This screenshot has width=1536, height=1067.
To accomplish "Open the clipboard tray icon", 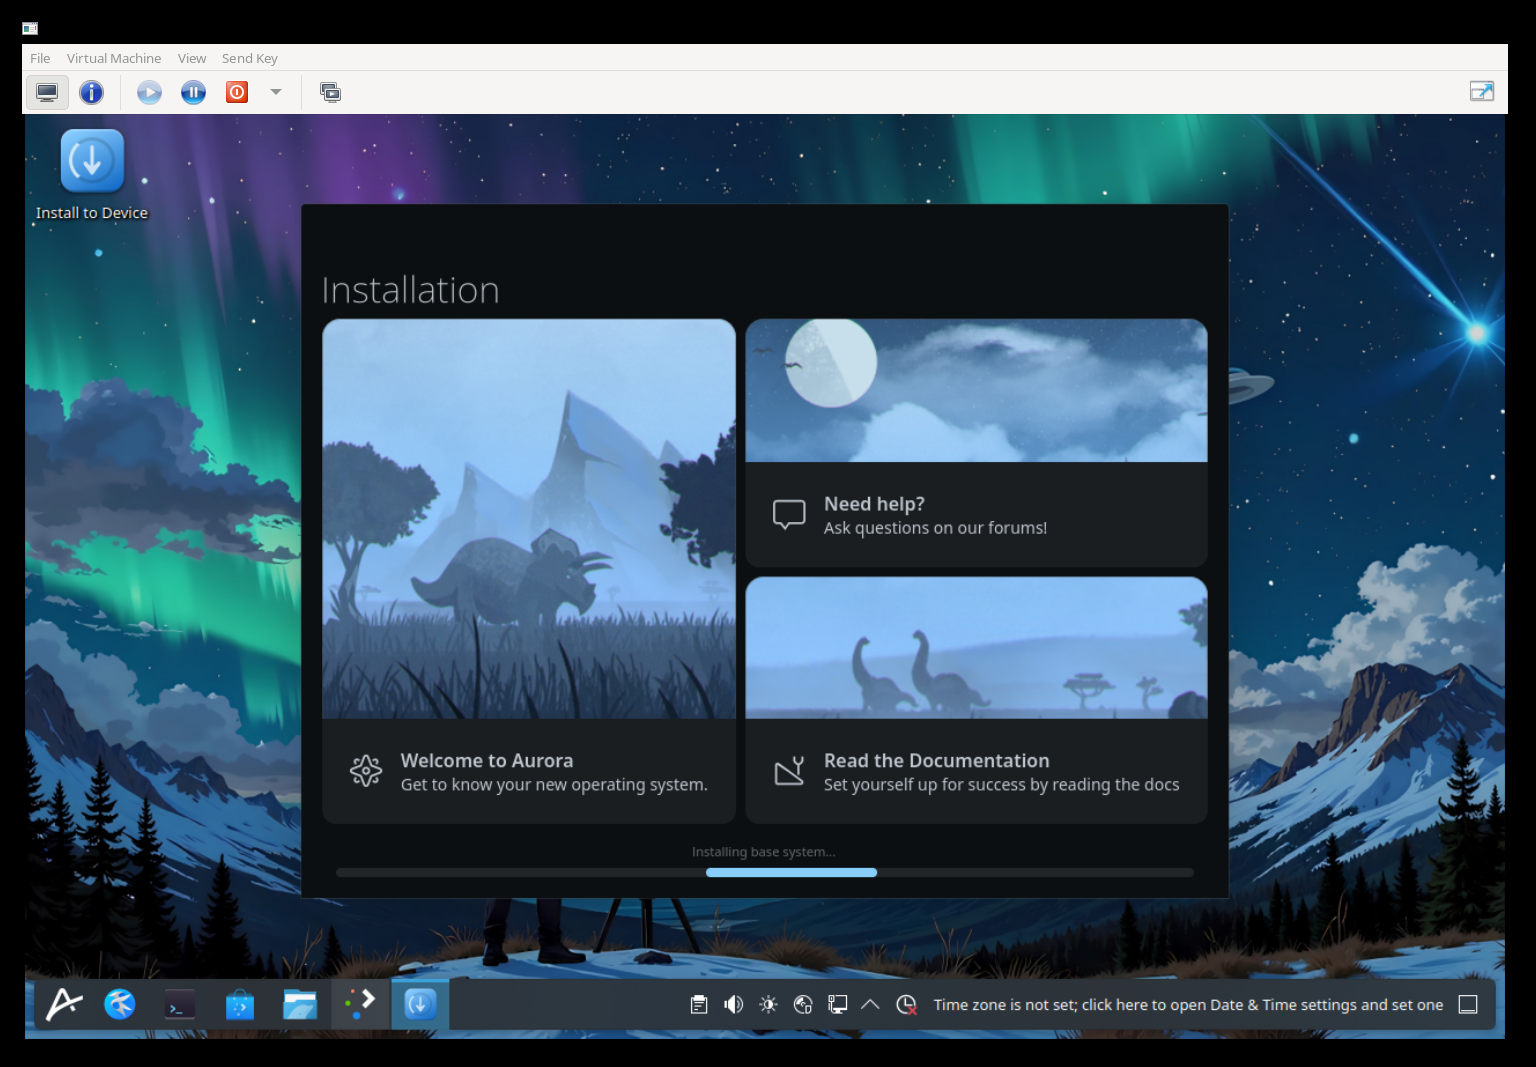I will (x=699, y=1005).
